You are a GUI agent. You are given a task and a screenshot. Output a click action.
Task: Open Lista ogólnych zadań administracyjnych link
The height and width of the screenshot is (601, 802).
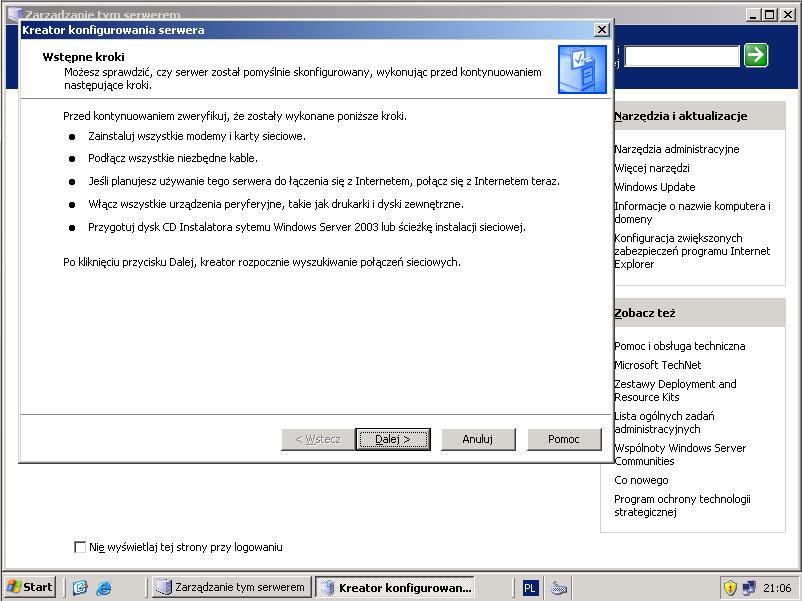click(x=664, y=422)
